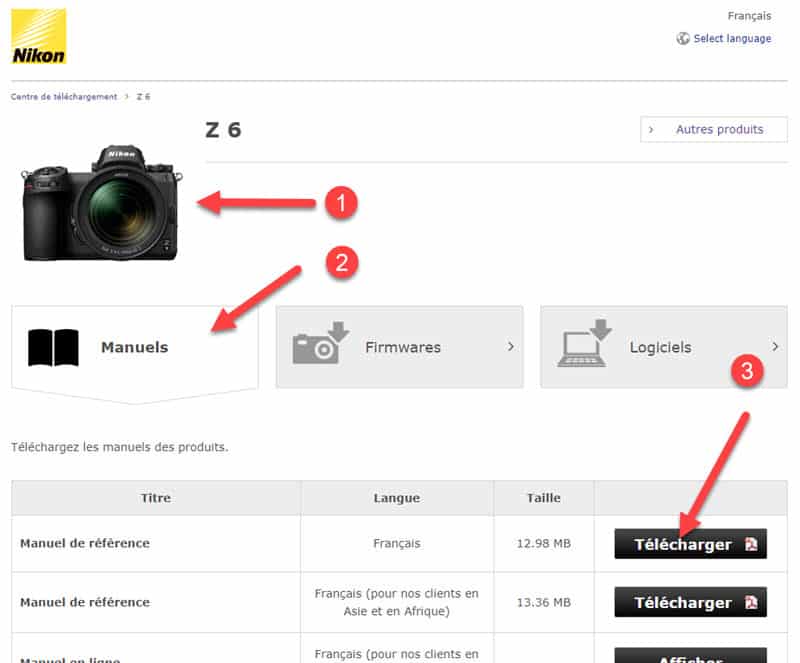This screenshot has height=663, width=800.
Task: Switch to the Firmwares tab
Action: click(x=399, y=347)
